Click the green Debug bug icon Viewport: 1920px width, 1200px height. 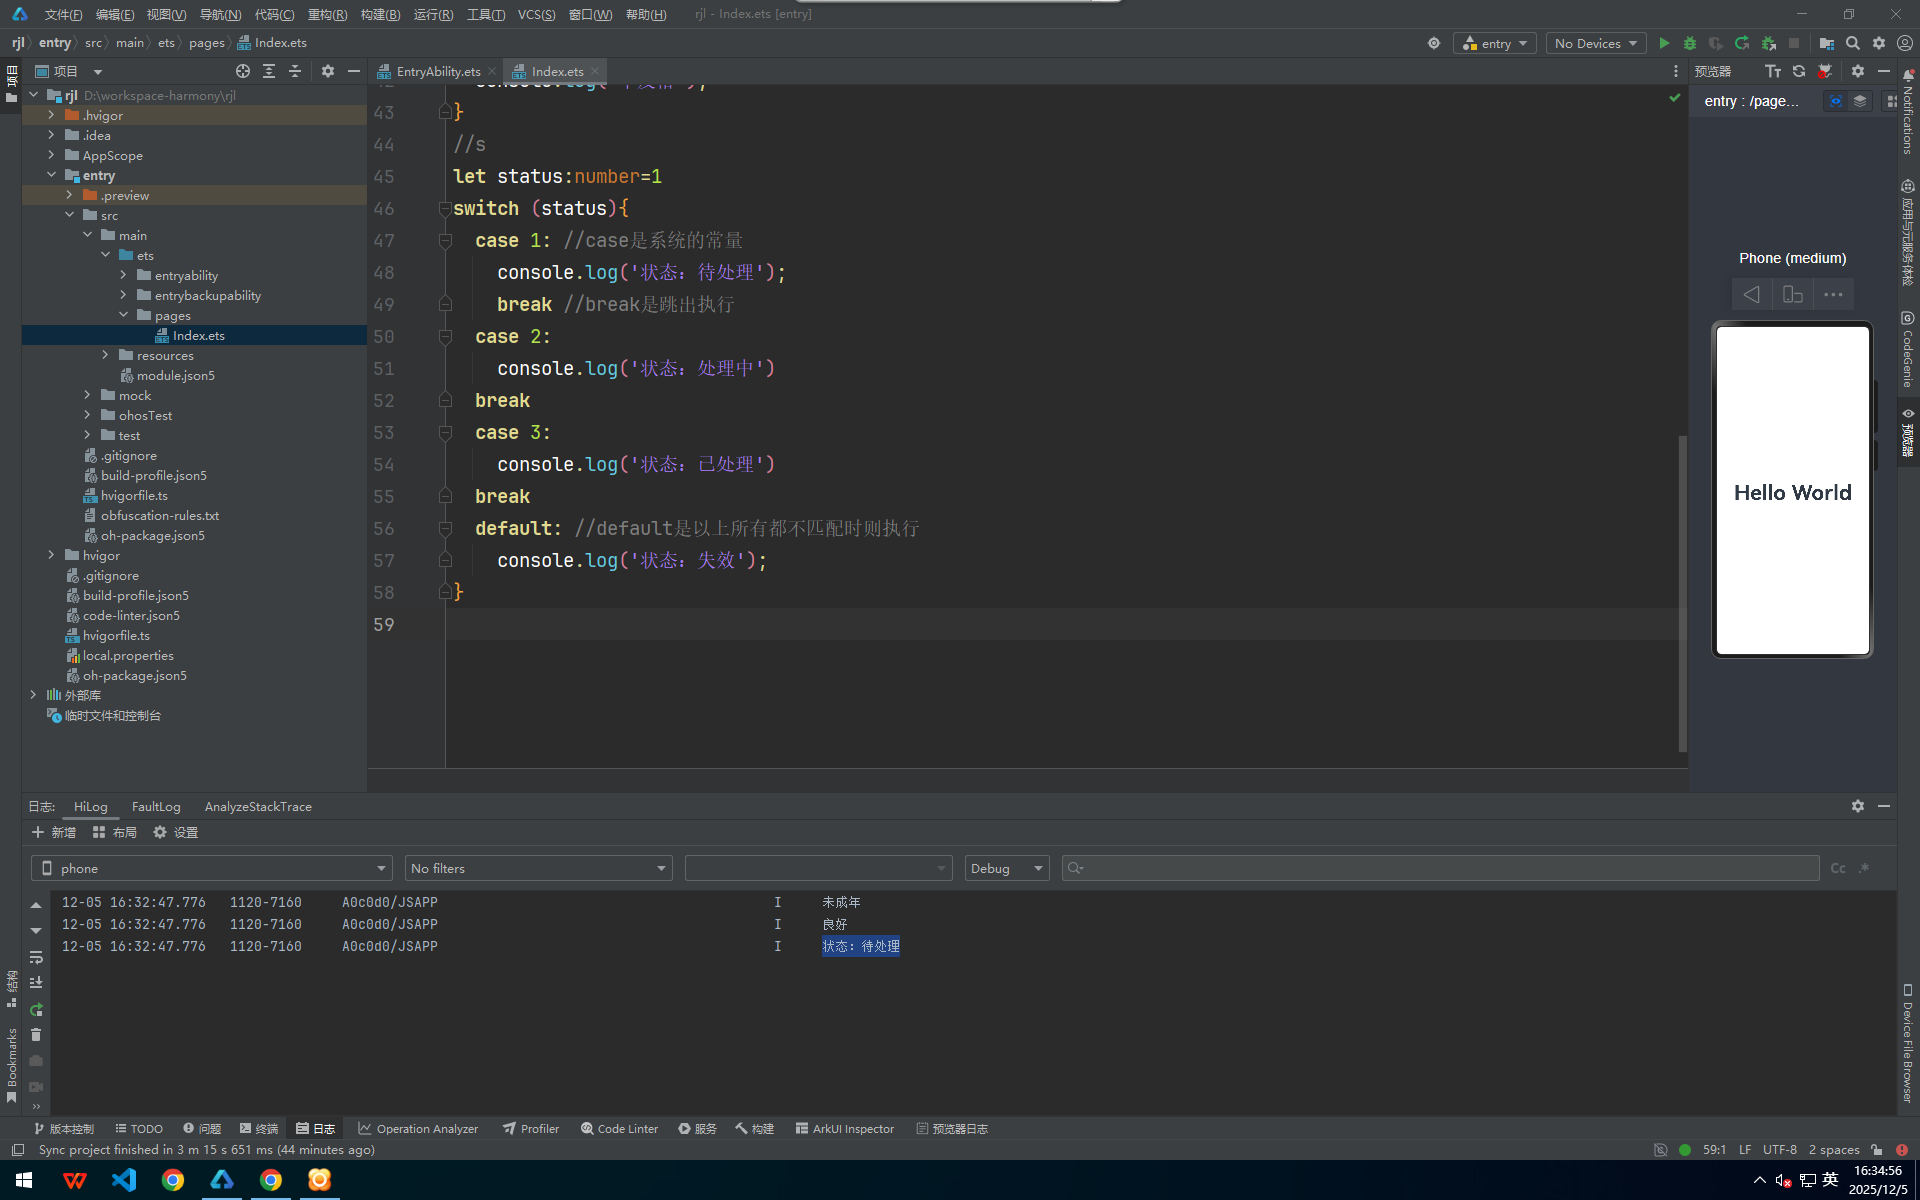click(x=1690, y=43)
